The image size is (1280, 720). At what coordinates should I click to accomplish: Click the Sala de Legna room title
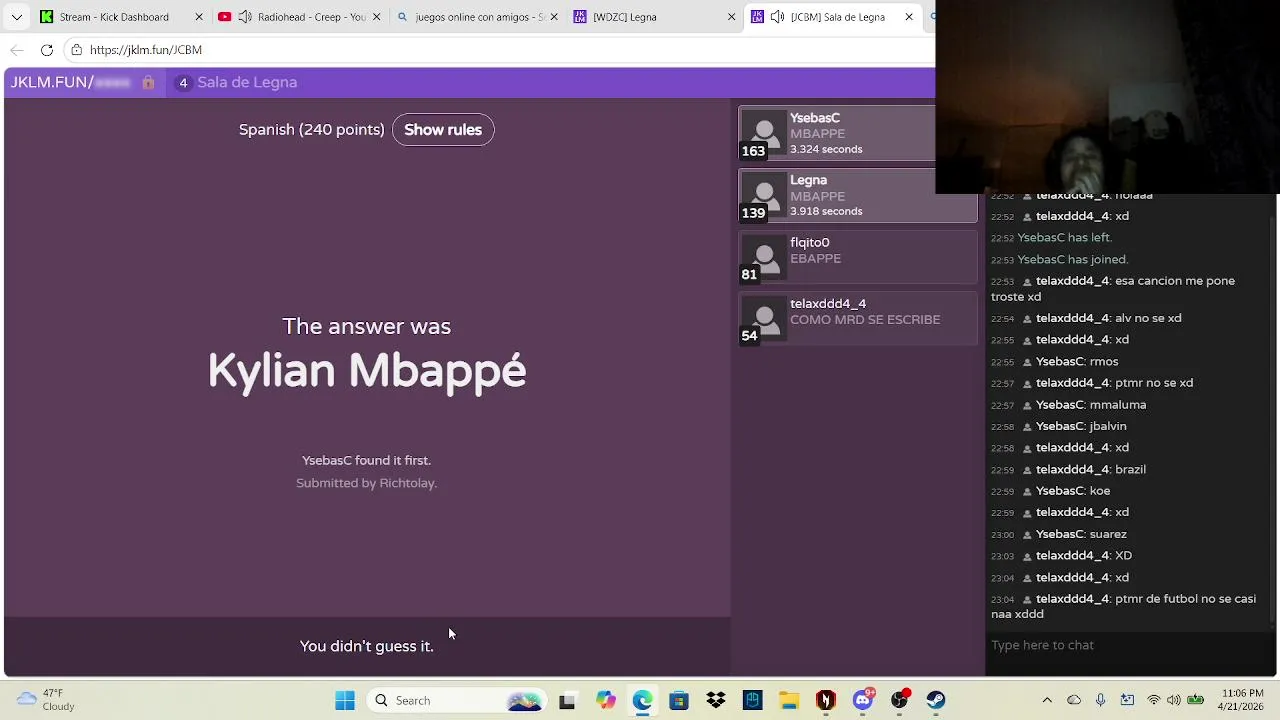(247, 82)
